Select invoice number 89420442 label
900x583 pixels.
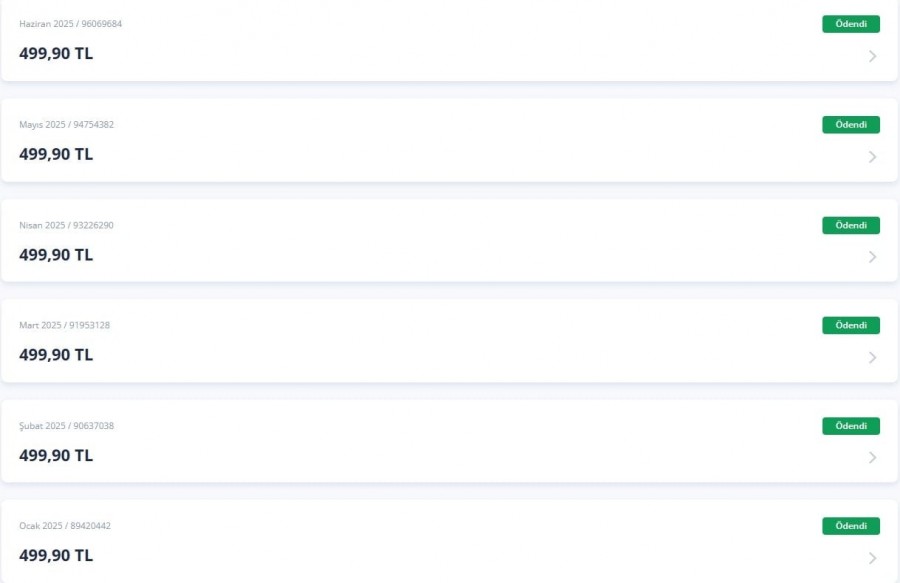coord(91,526)
